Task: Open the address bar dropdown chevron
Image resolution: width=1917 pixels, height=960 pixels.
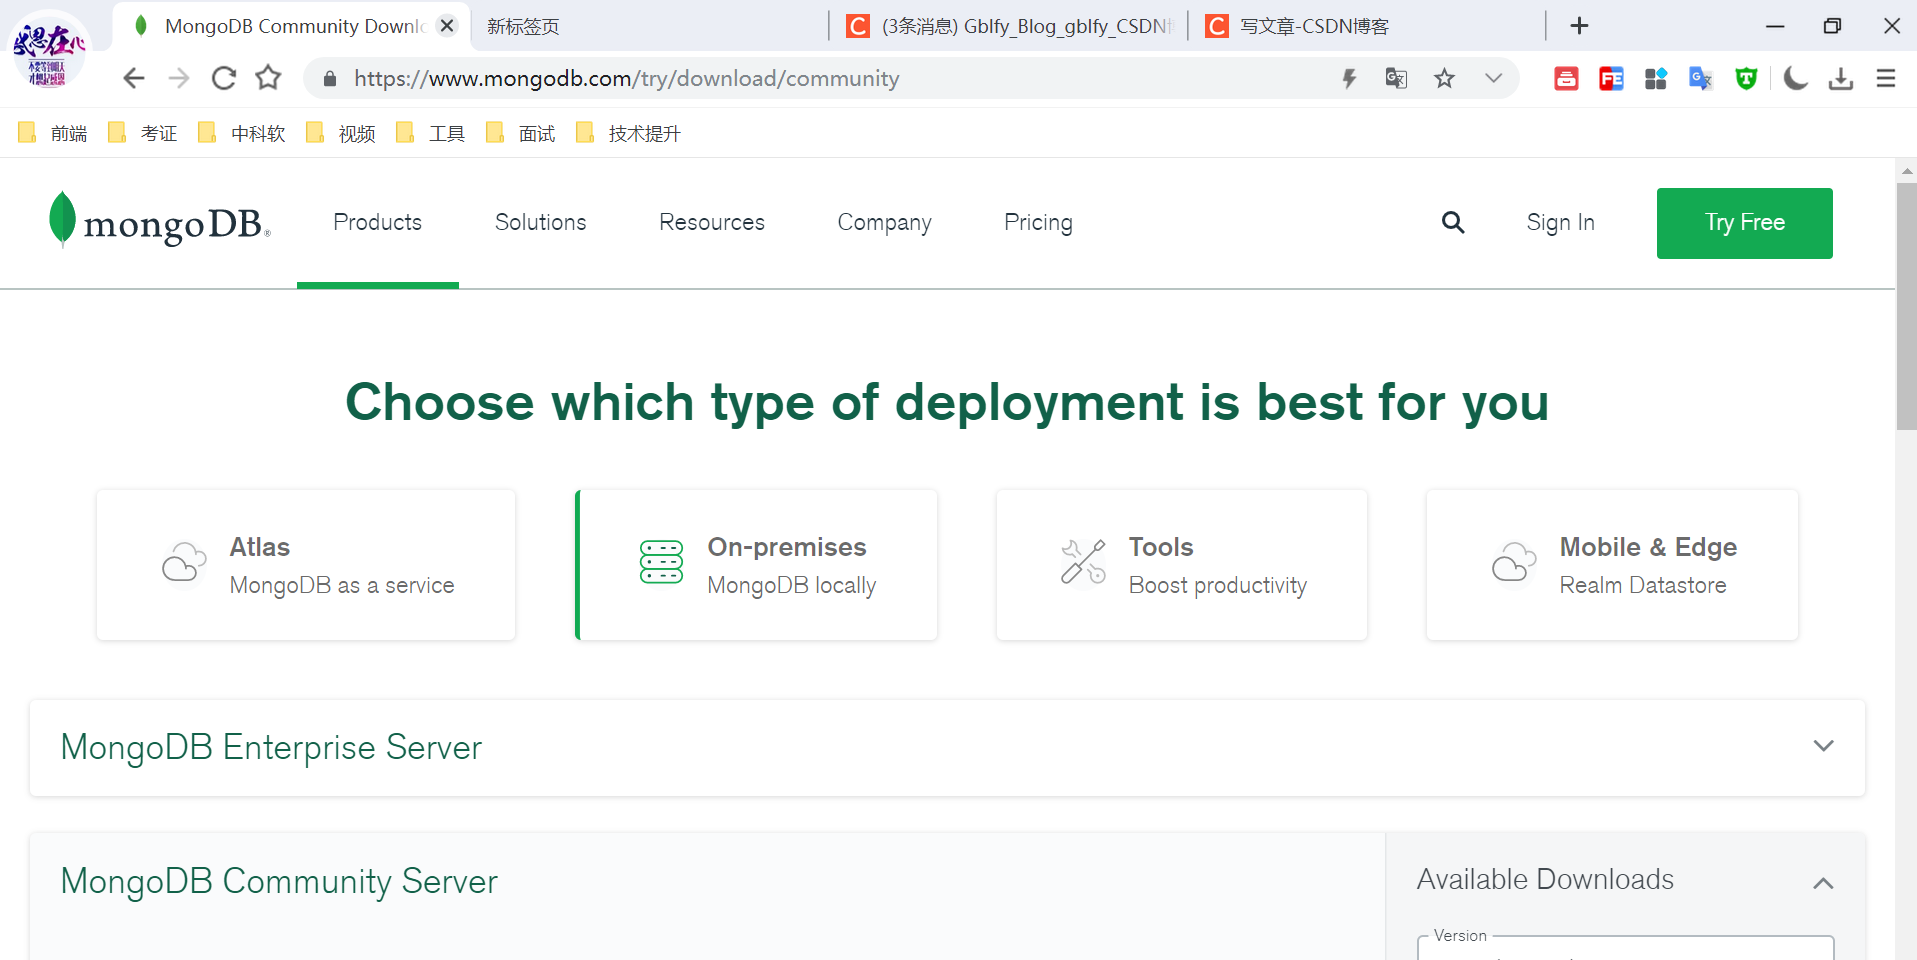Action: pyautogui.click(x=1493, y=78)
